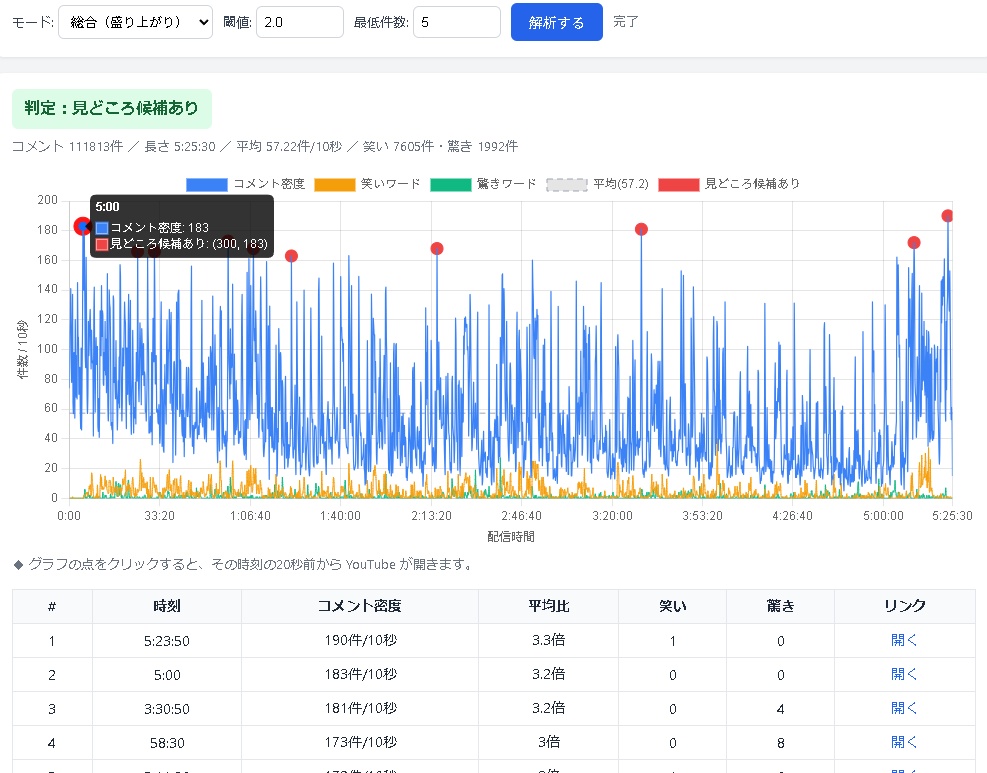
Task: Focus the 閾値 input field
Action: click(x=300, y=22)
